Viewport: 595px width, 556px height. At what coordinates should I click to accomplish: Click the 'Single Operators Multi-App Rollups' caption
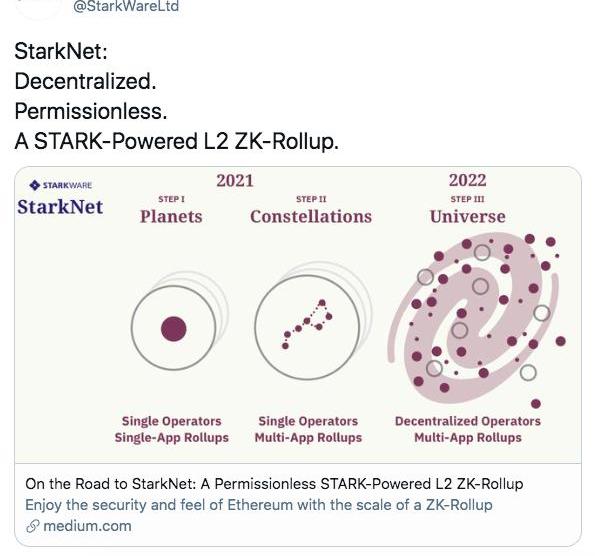point(308,429)
